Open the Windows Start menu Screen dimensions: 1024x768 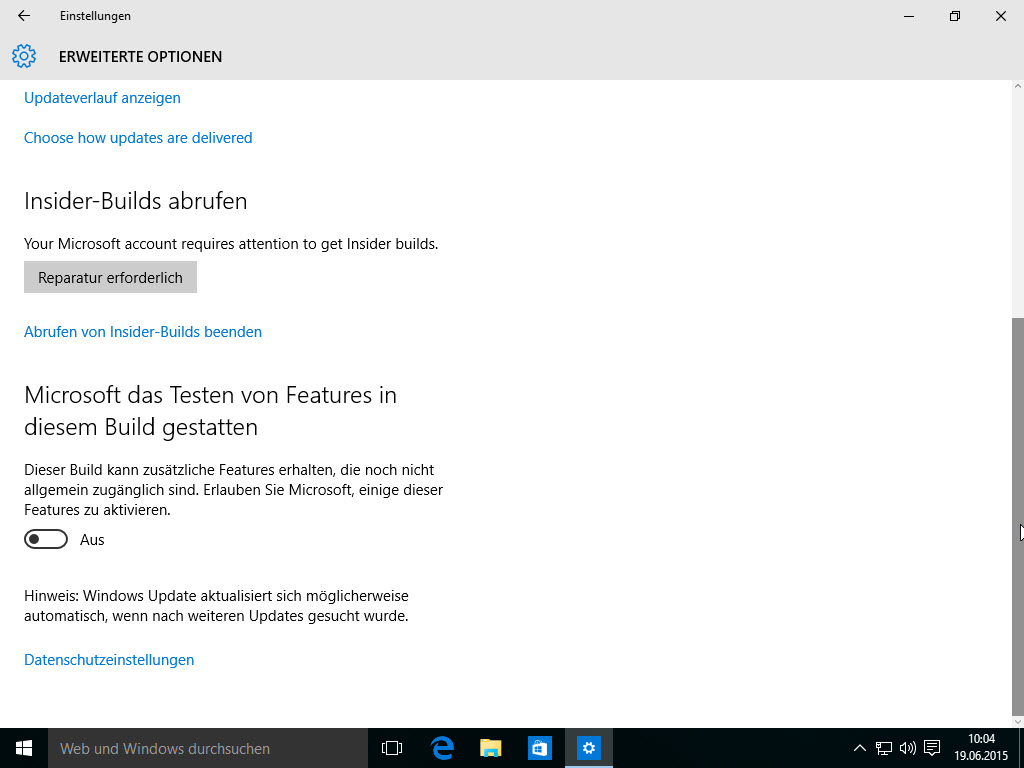coord(24,748)
